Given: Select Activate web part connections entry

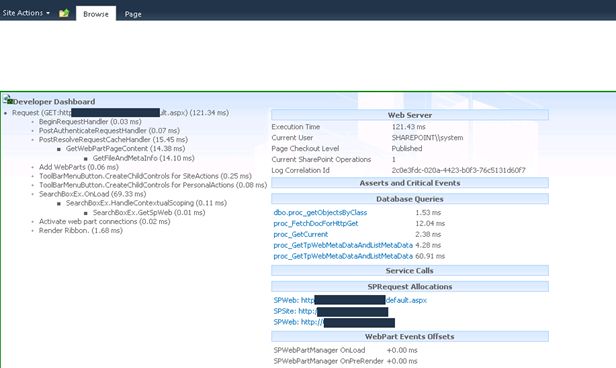Looking at the screenshot, I should point(104,222).
